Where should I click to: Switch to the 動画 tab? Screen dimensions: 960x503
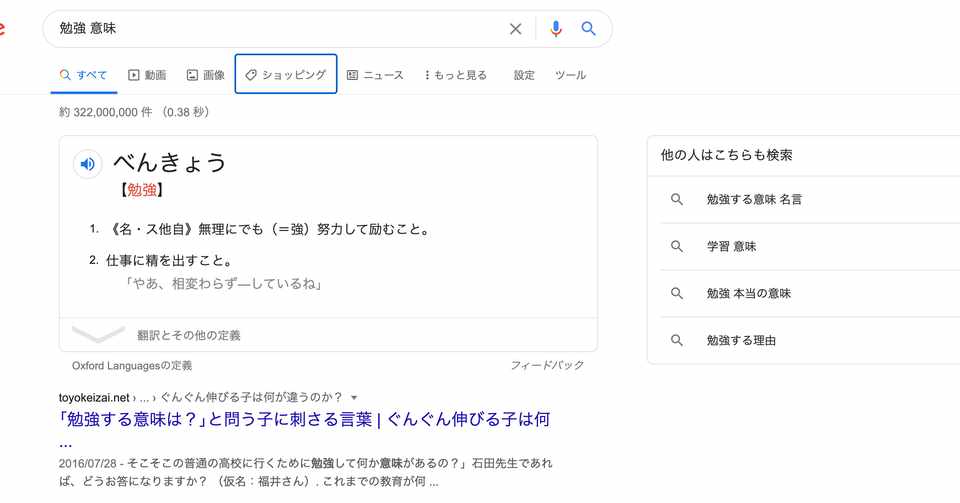coord(147,75)
